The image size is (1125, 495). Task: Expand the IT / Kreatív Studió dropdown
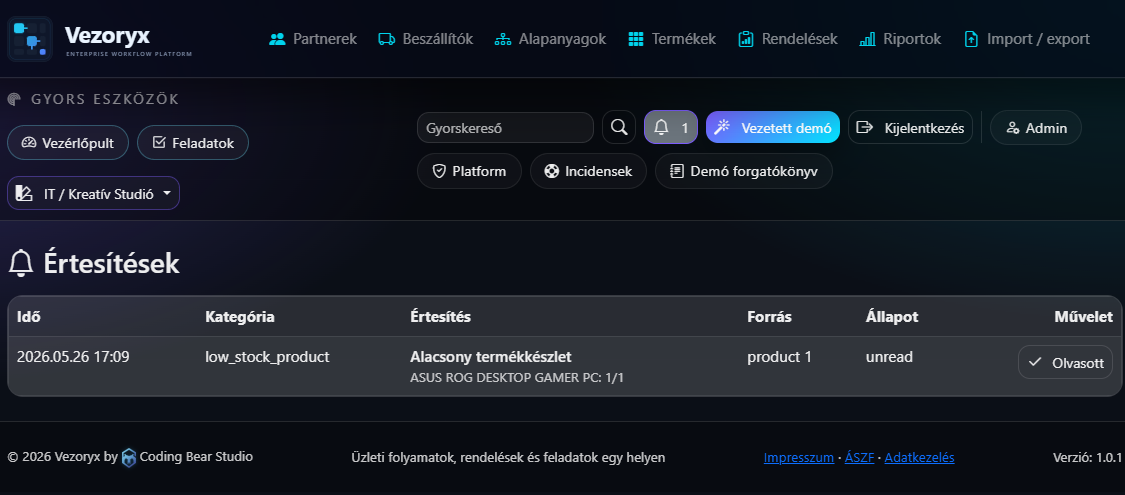tap(93, 194)
